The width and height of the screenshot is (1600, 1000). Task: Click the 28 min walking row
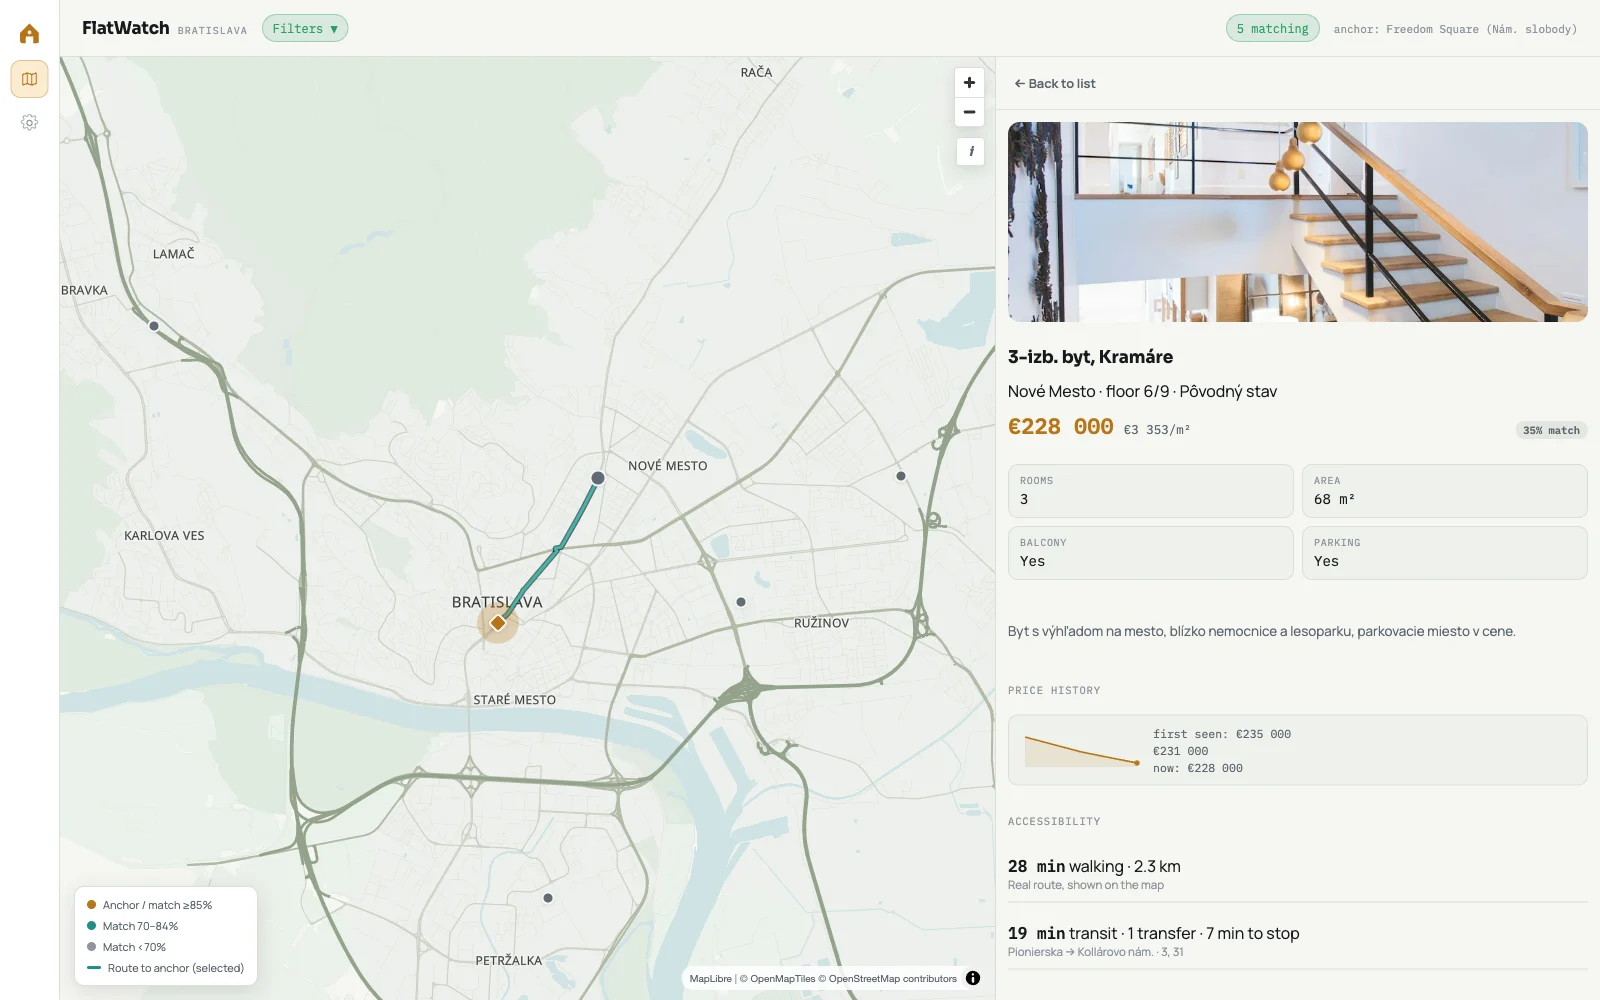click(x=1297, y=874)
